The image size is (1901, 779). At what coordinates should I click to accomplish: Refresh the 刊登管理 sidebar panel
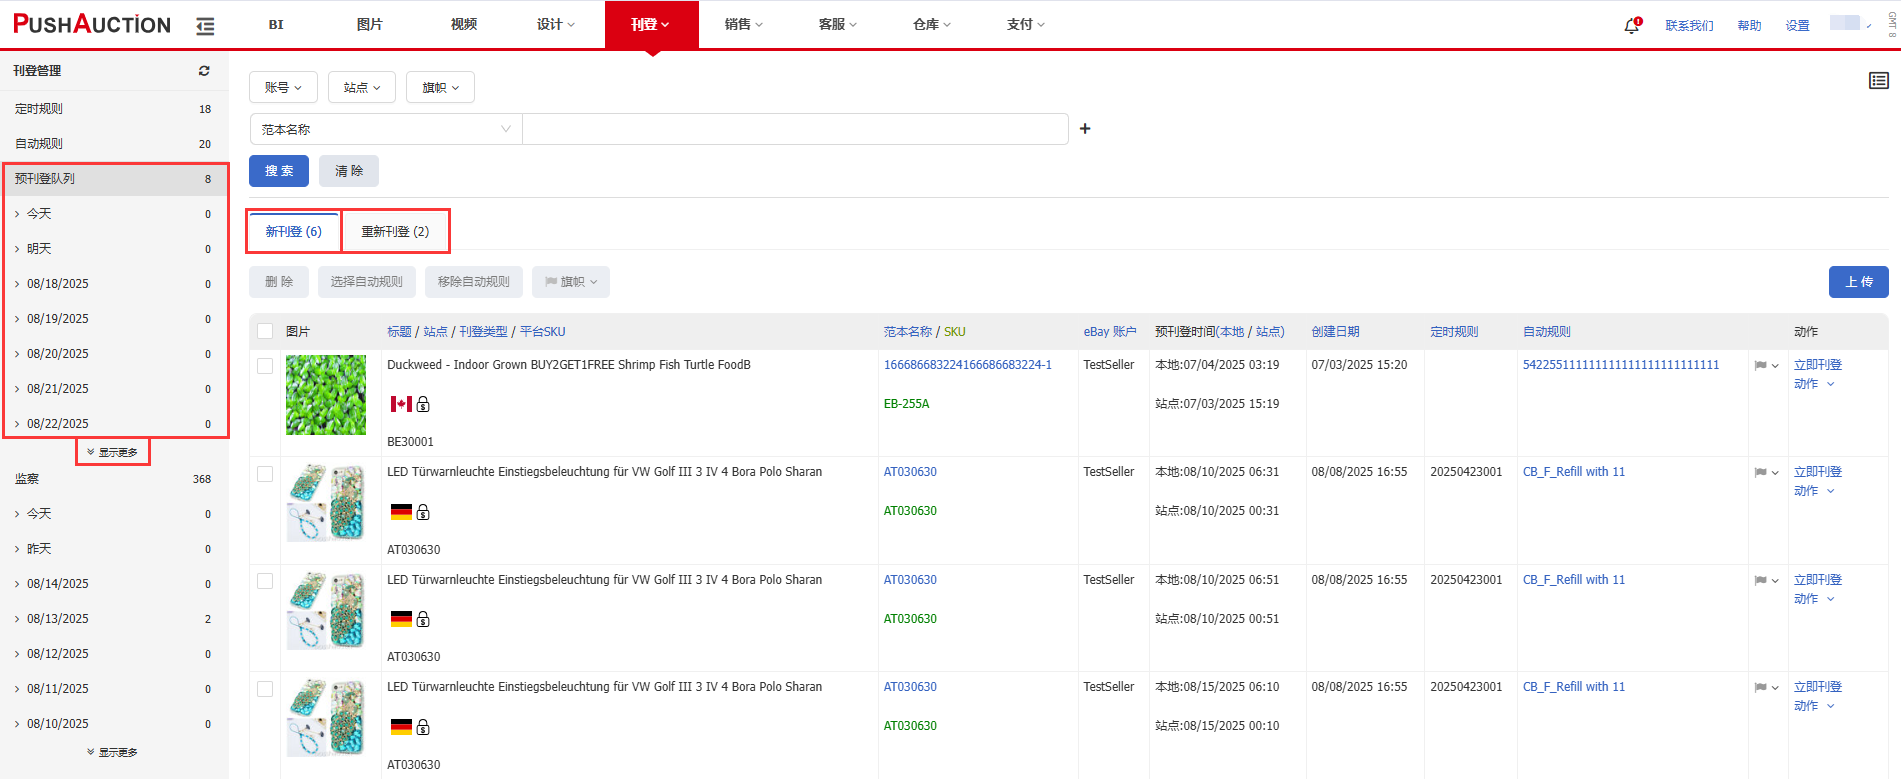[204, 71]
